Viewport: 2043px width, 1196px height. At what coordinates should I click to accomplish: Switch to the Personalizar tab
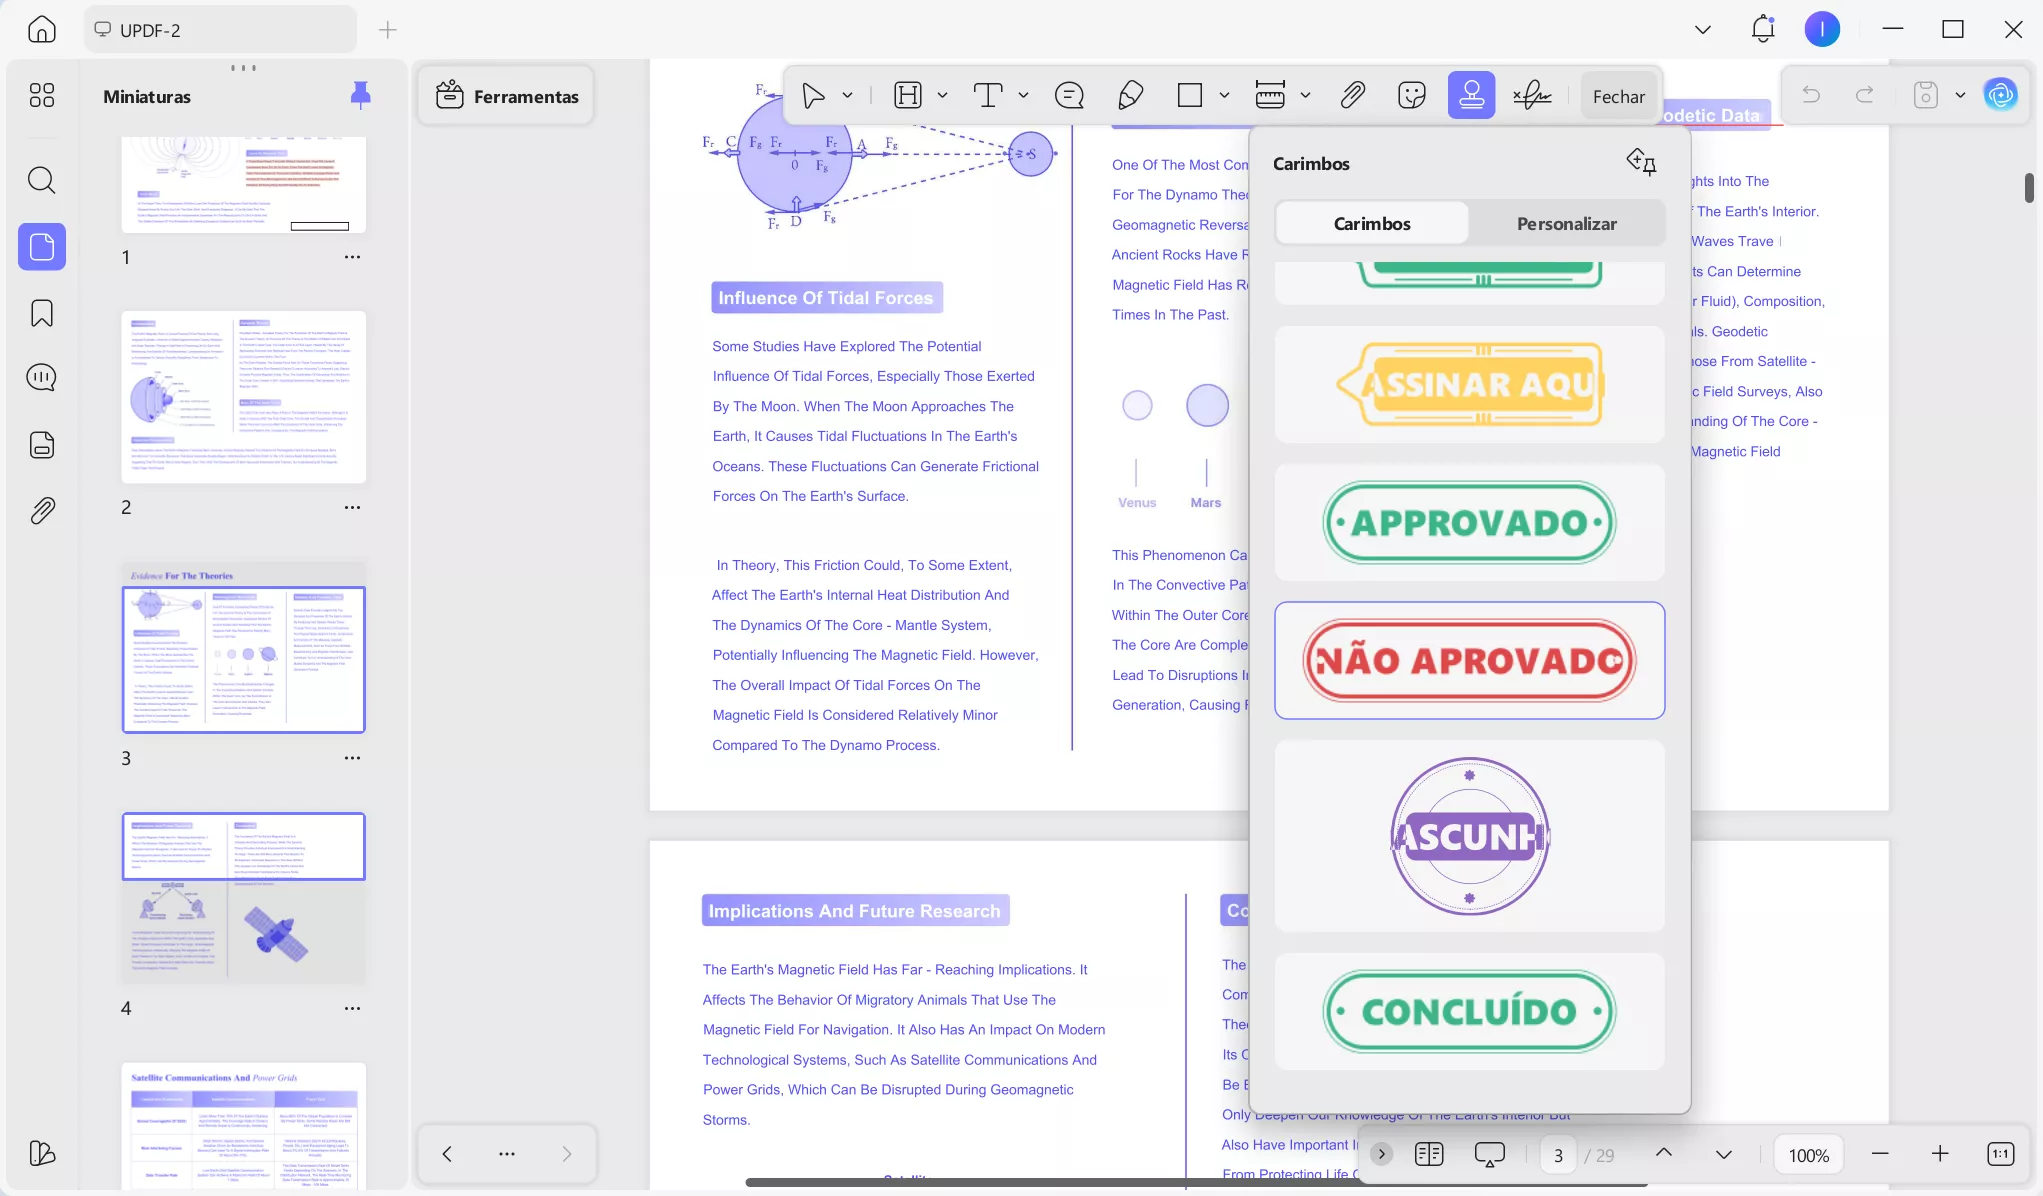(x=1566, y=223)
